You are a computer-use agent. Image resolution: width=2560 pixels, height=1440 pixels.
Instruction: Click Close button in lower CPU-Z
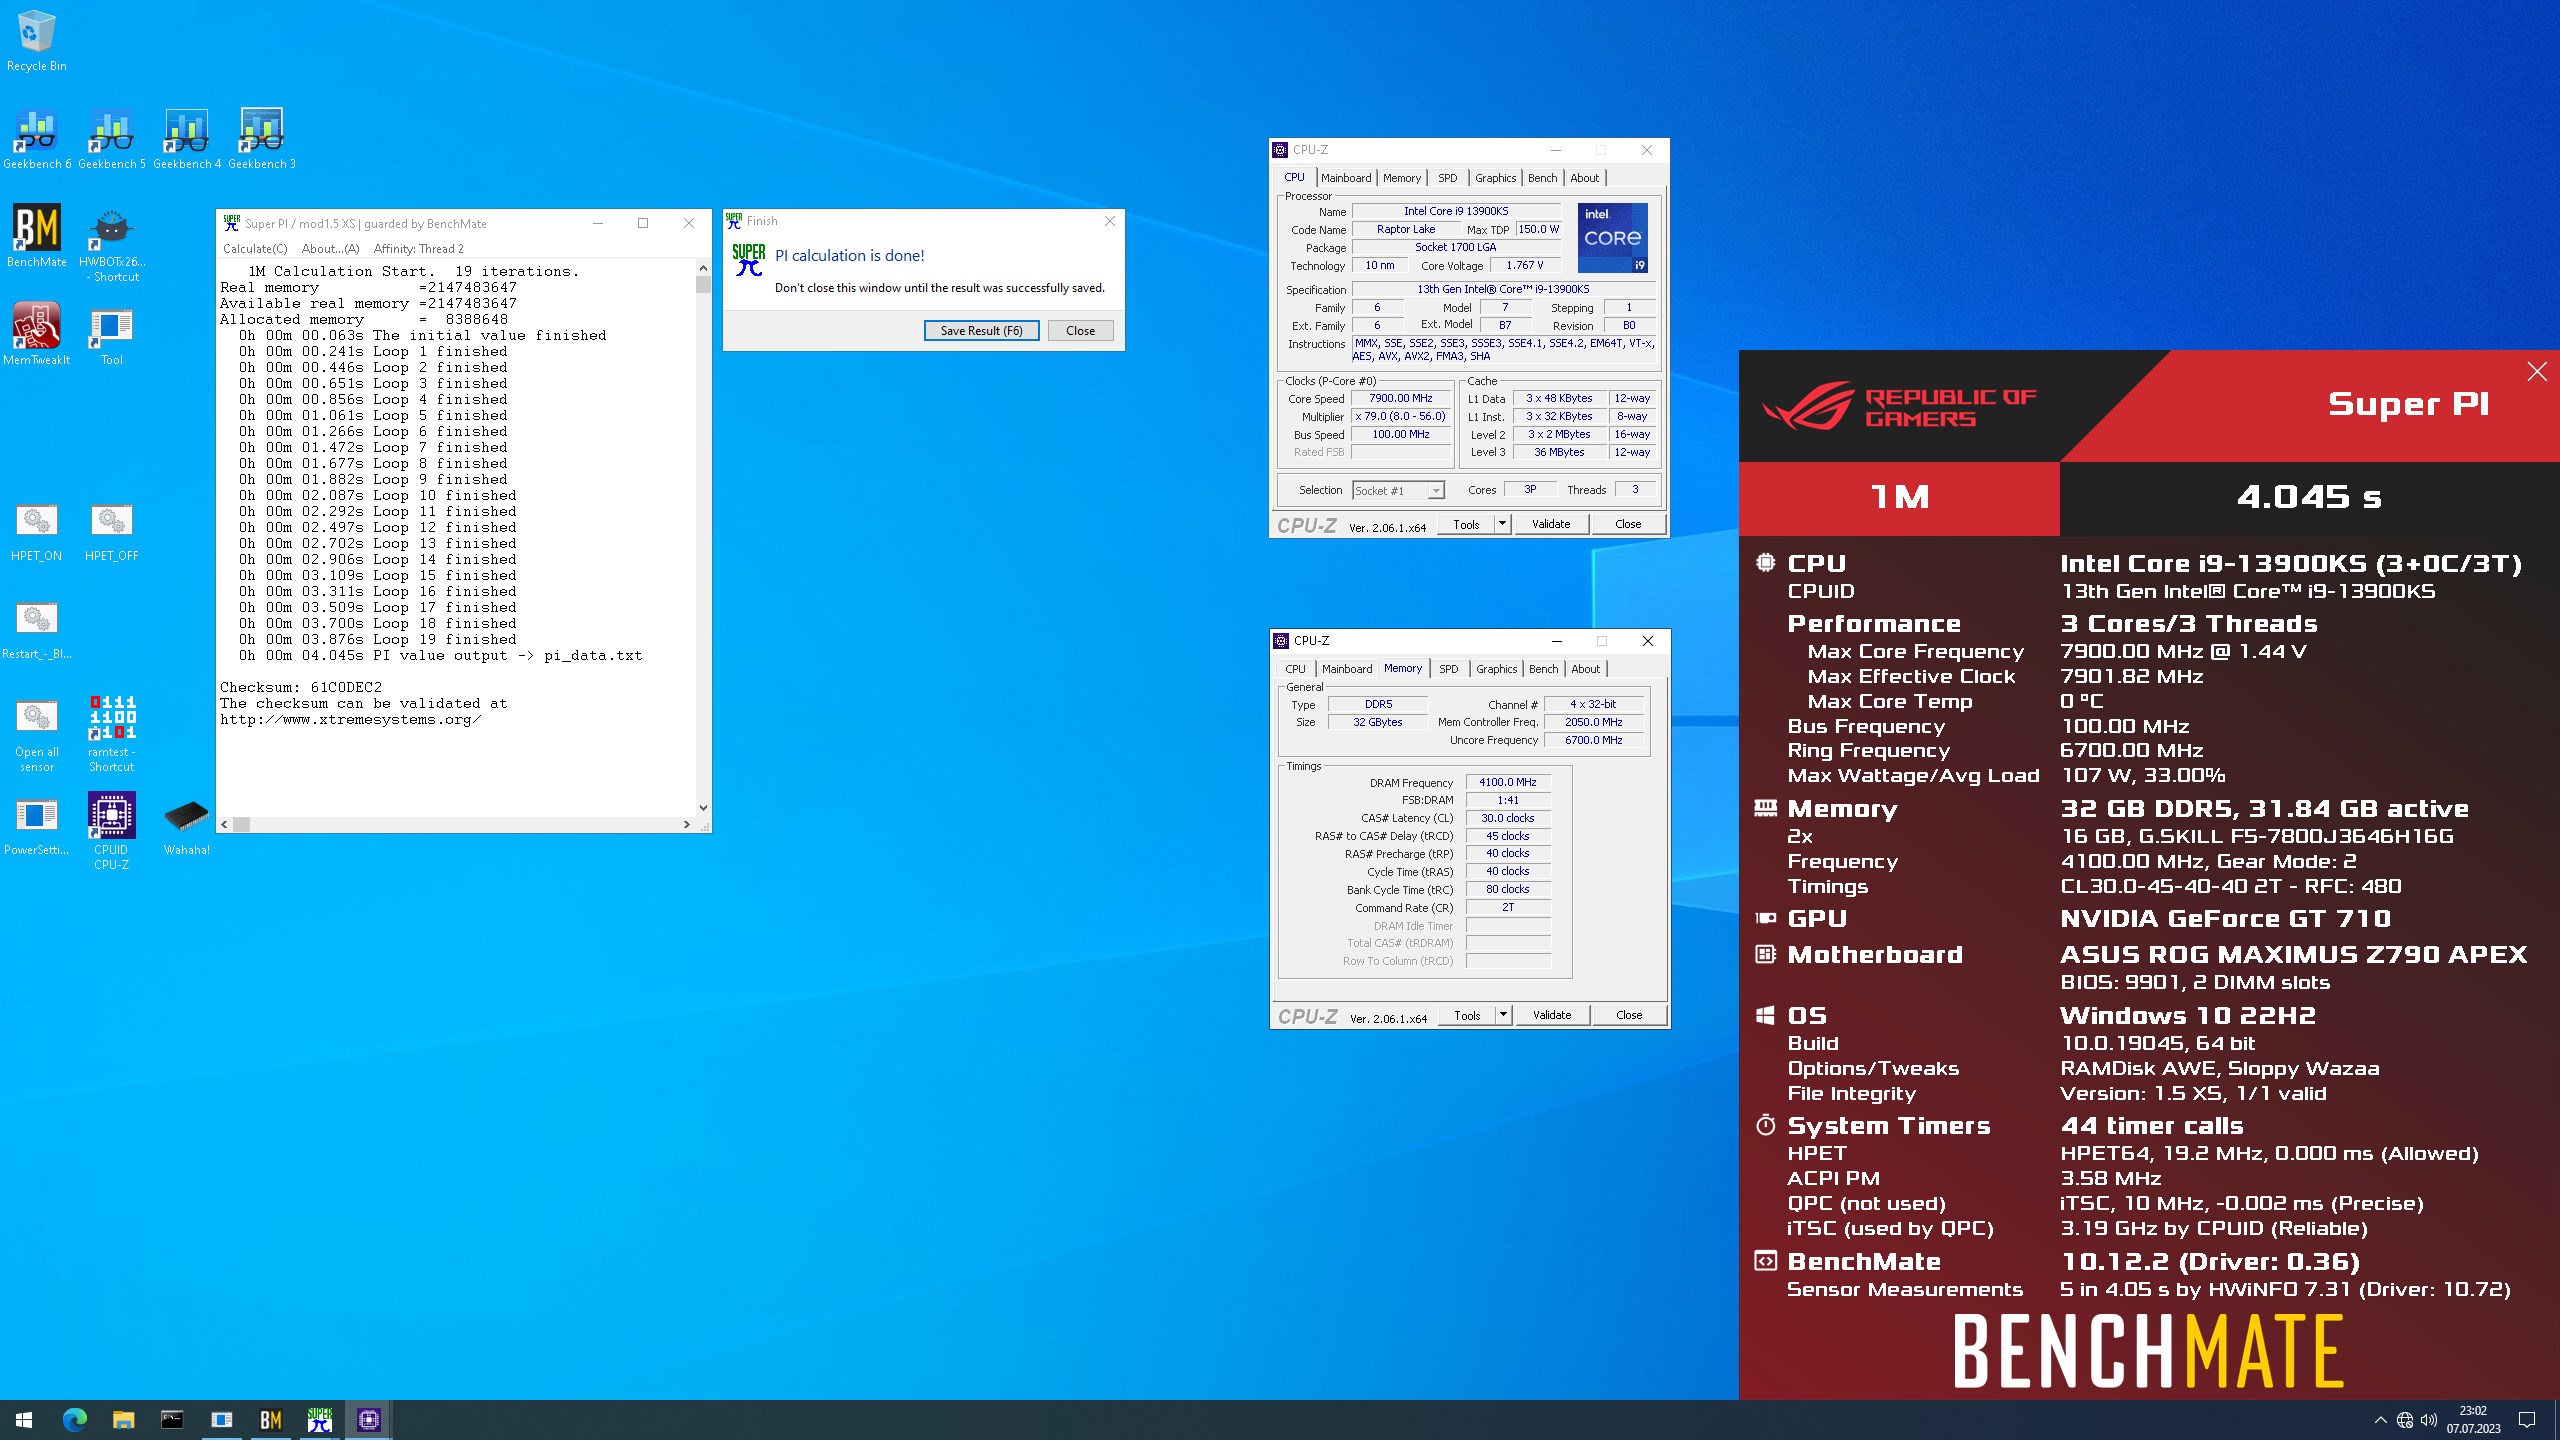click(x=1629, y=1015)
